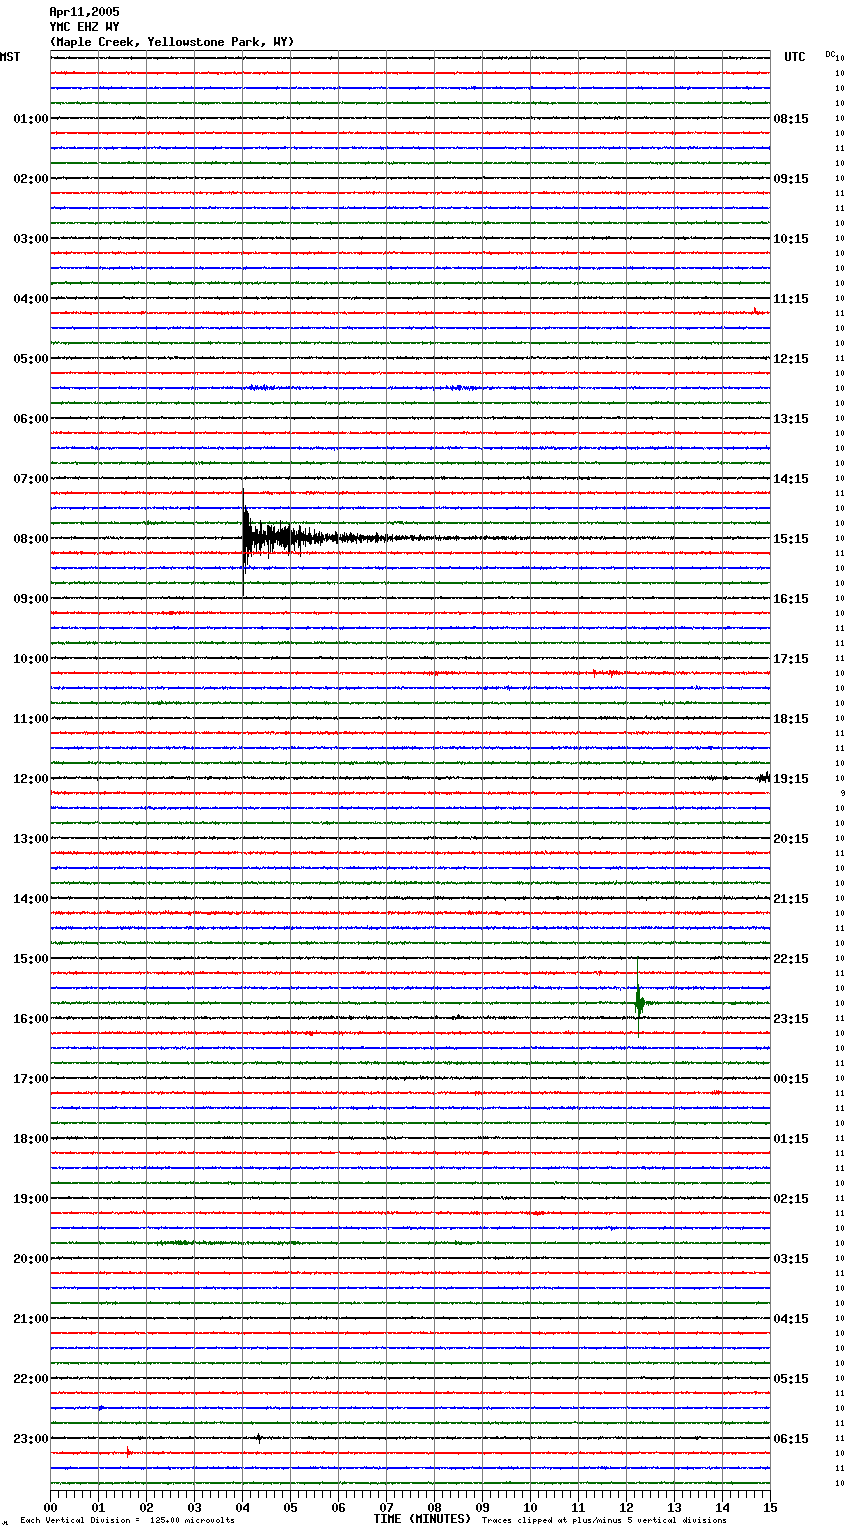Click the bottom axis minute tick "12"
850x1534 pixels.
(626, 1507)
